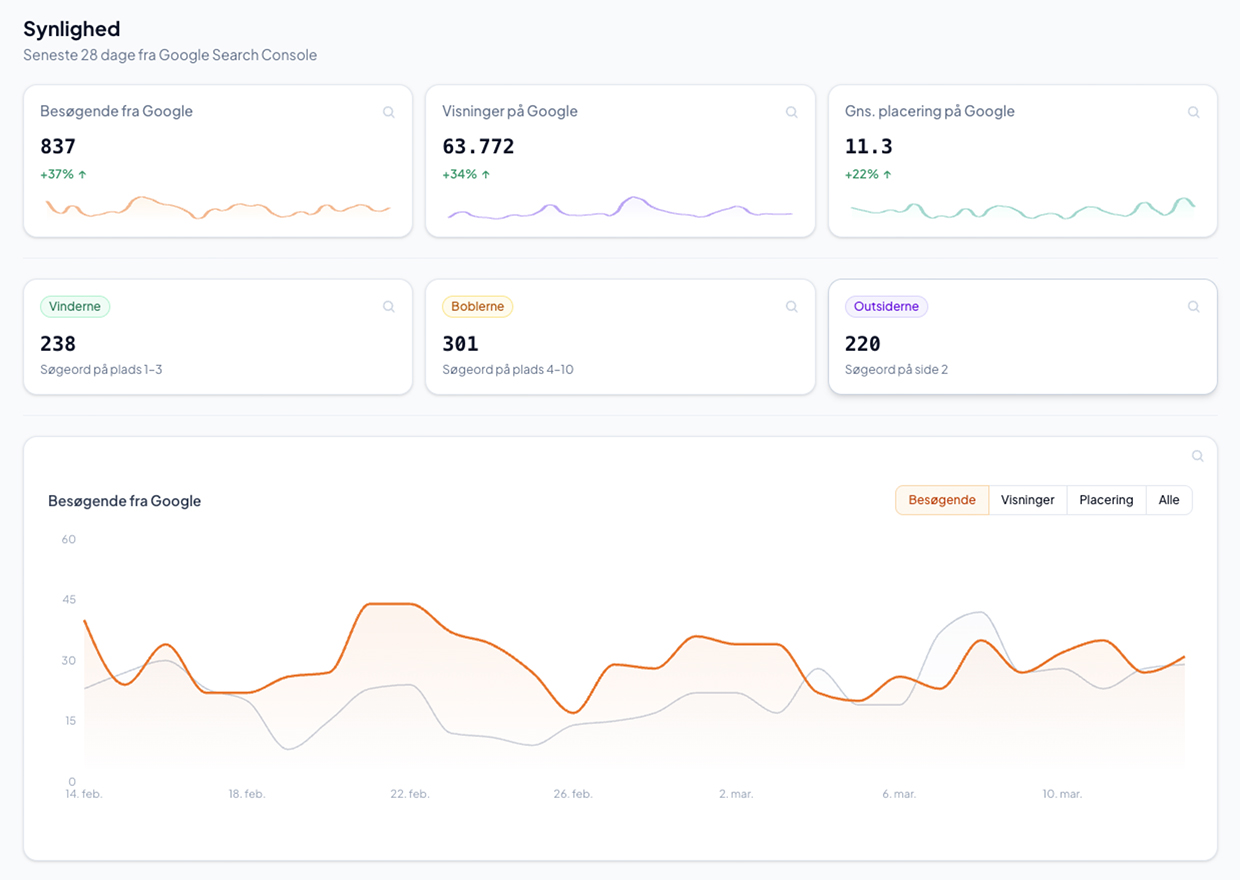Click magnifier icon on Besøgende fra Google card
This screenshot has height=880, width=1240.
(389, 113)
